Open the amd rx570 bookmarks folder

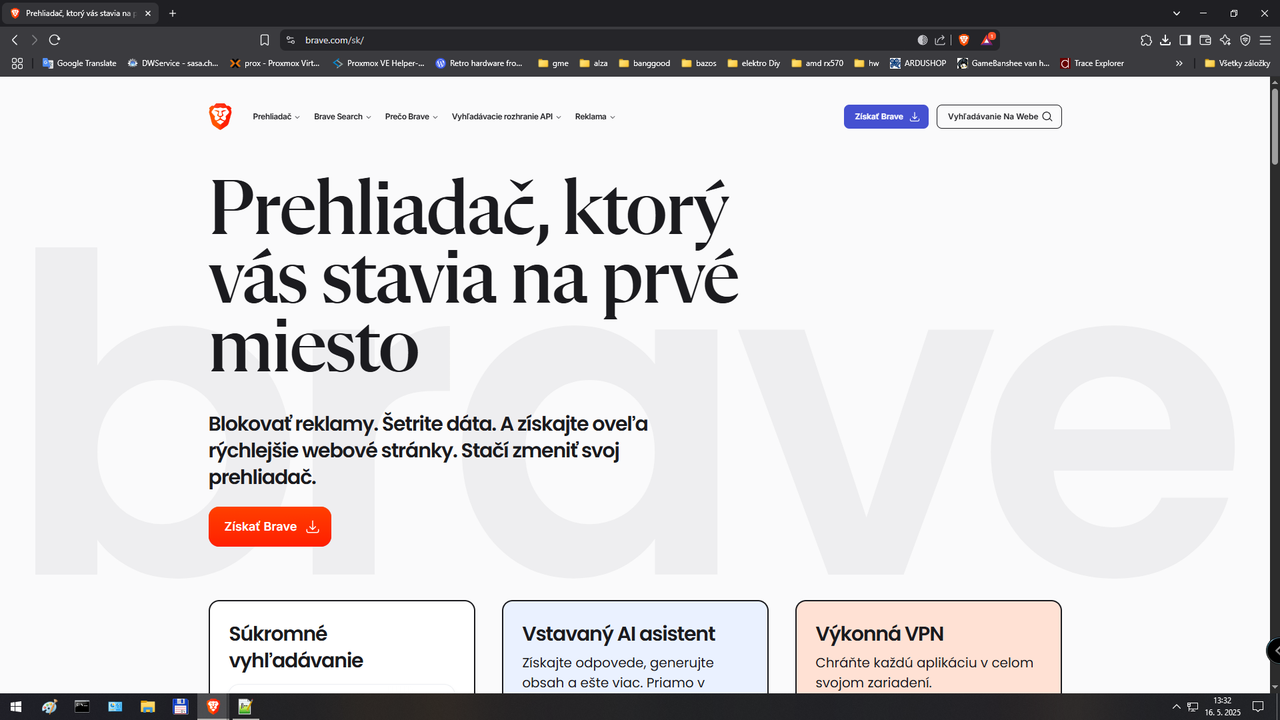tap(817, 63)
